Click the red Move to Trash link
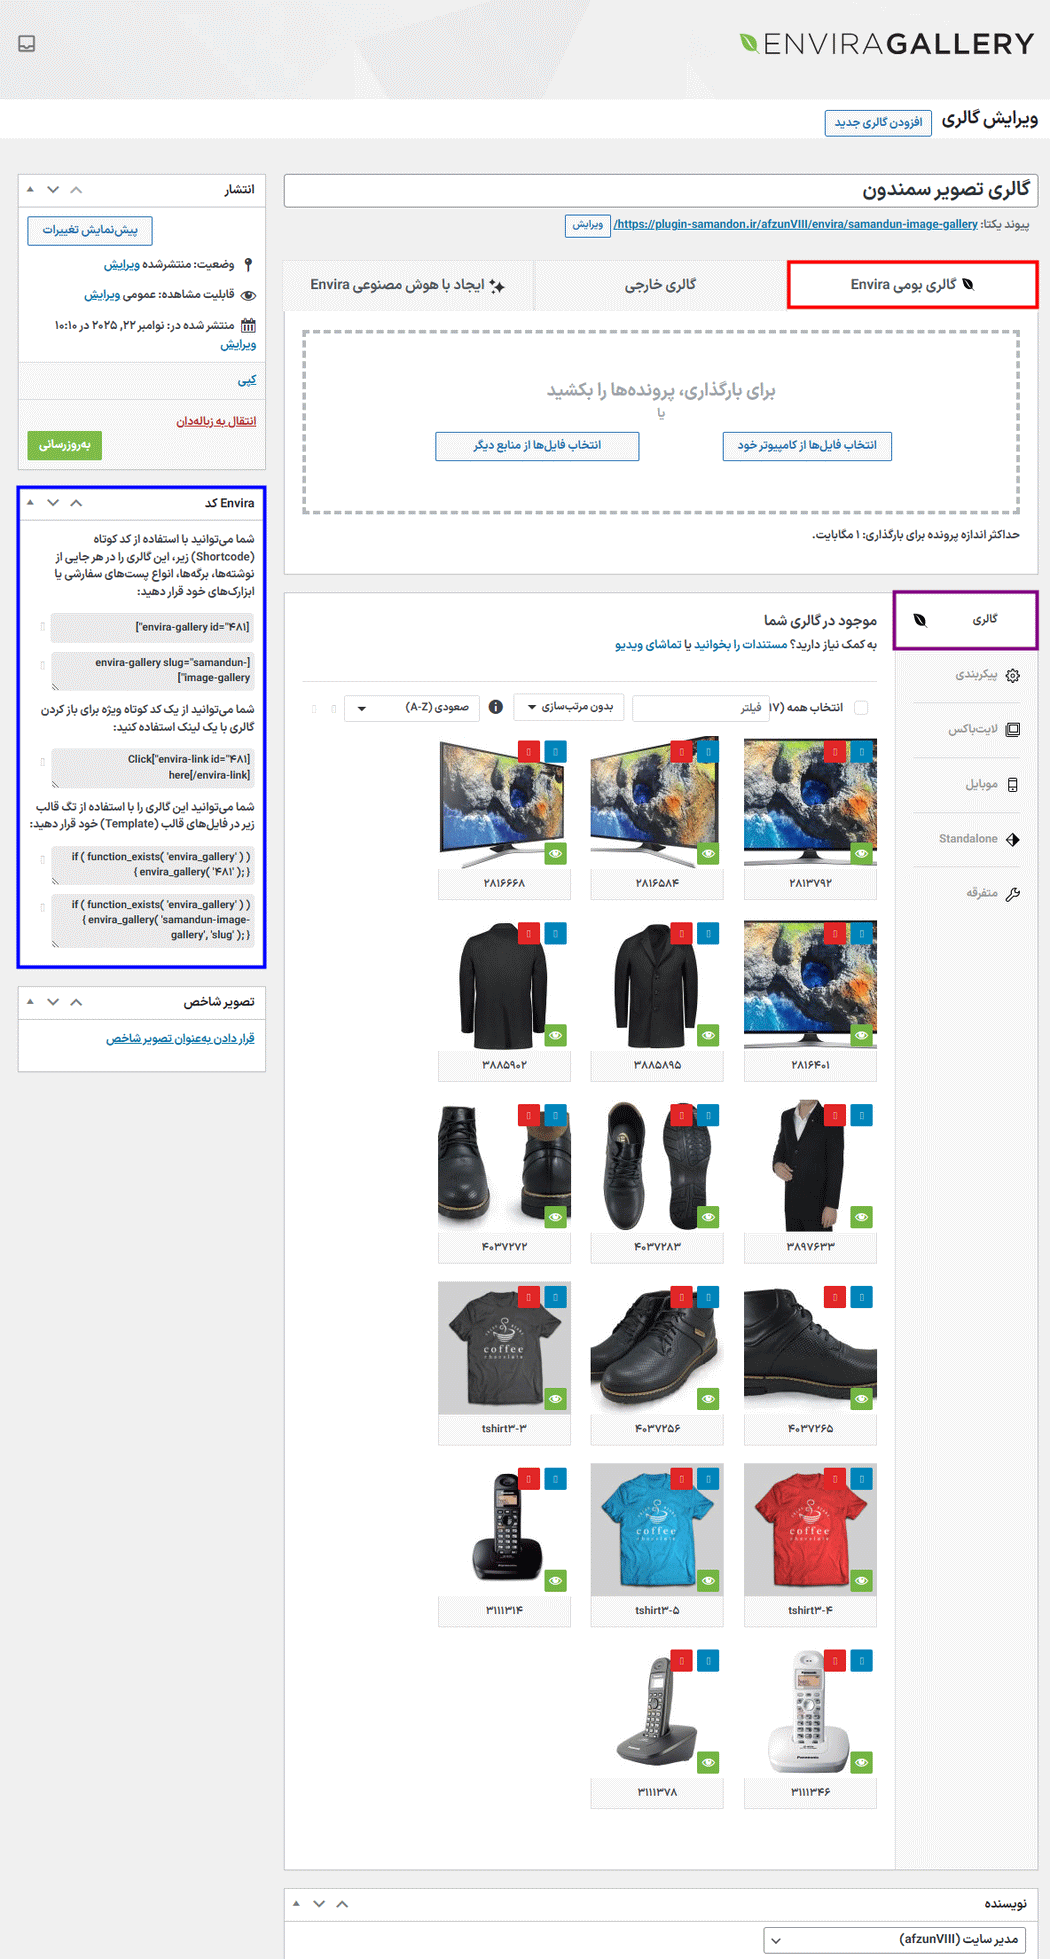This screenshot has width=1050, height=1959. tap(216, 421)
